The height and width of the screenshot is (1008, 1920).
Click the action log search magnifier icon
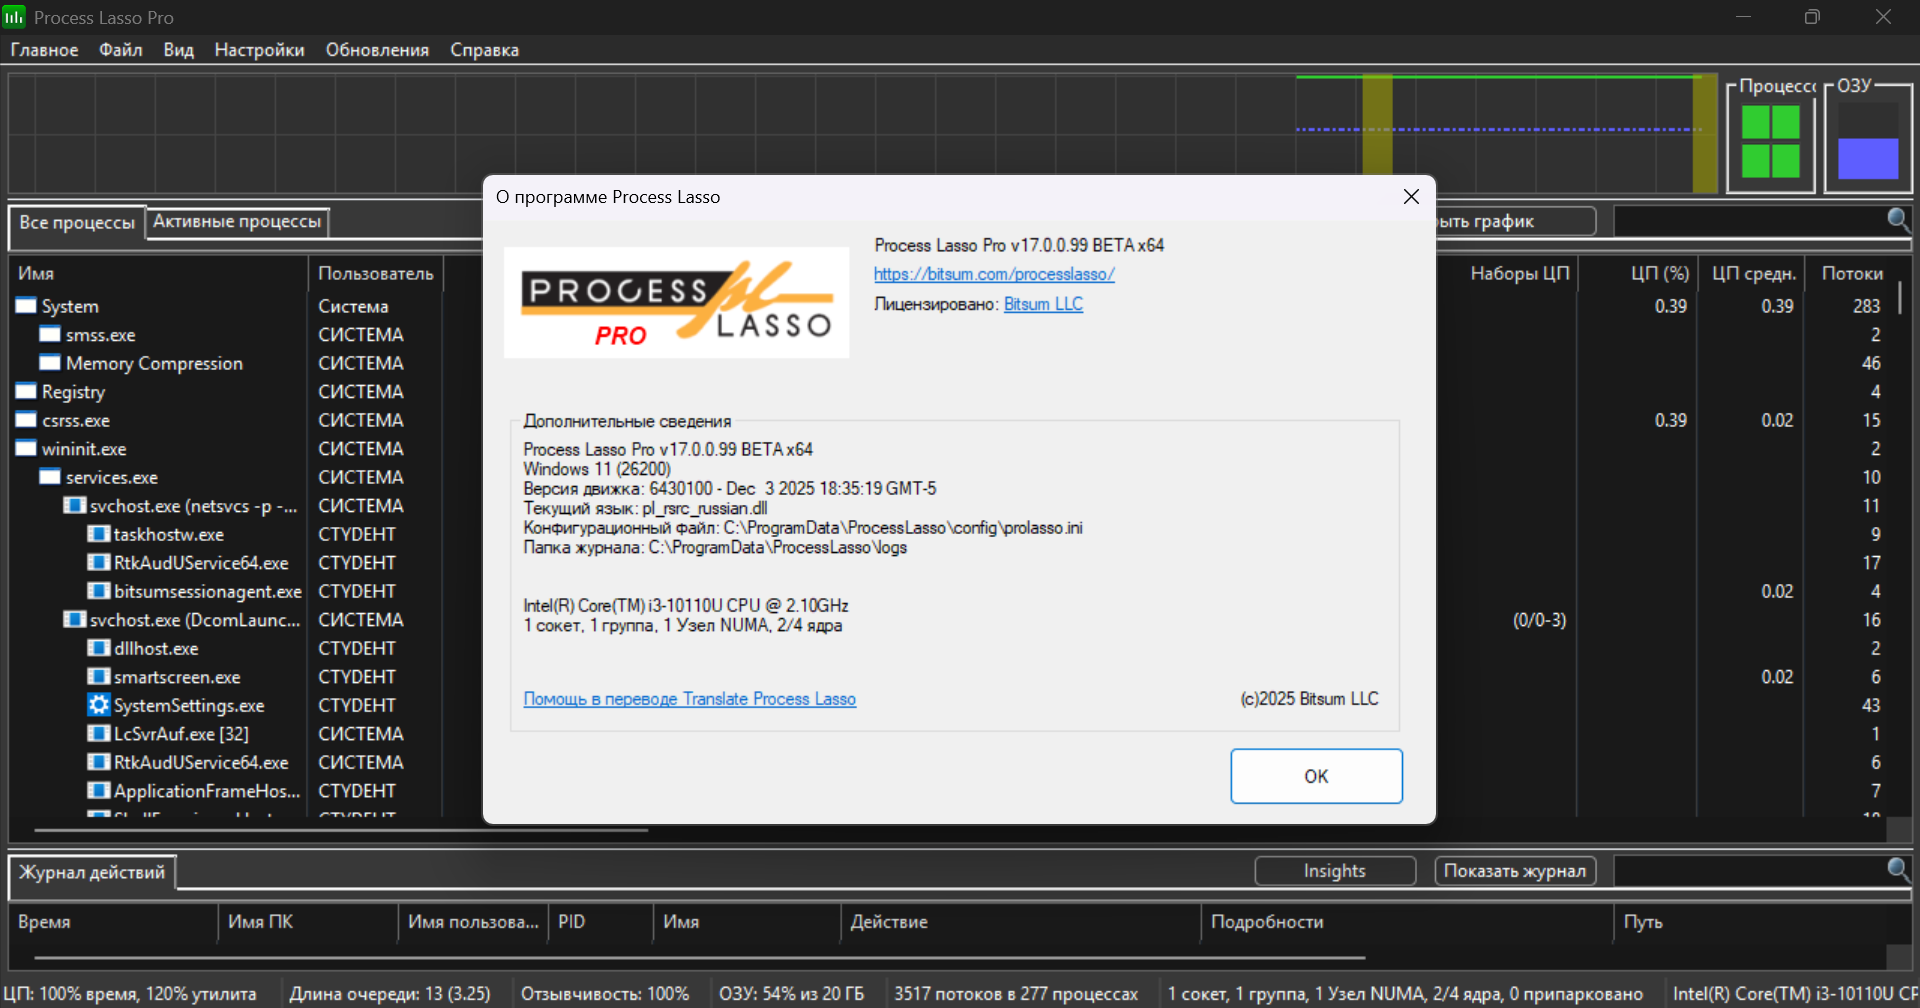click(x=1898, y=869)
